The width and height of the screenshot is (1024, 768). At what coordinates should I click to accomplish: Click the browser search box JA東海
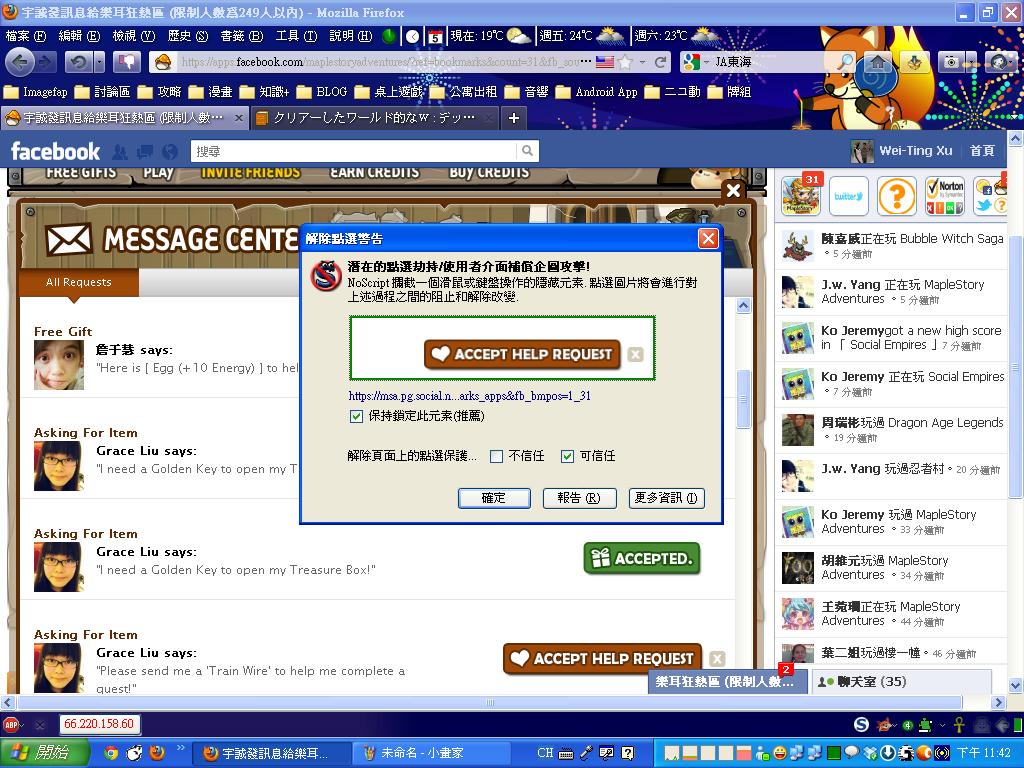(774, 62)
